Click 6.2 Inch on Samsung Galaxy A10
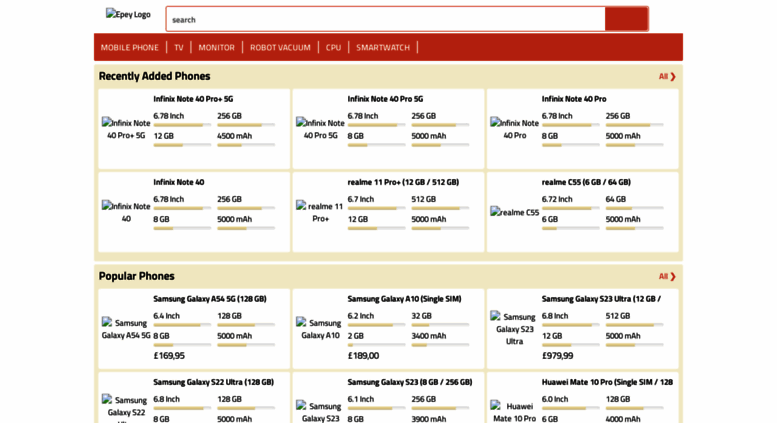 [361, 316]
